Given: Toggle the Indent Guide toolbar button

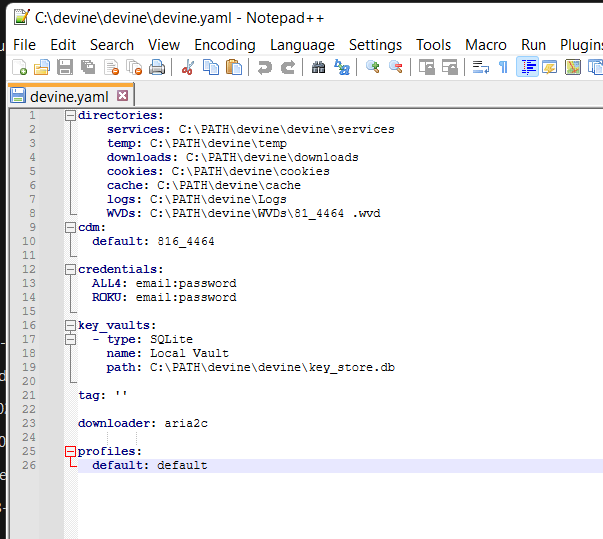Looking at the screenshot, I should [x=527, y=67].
